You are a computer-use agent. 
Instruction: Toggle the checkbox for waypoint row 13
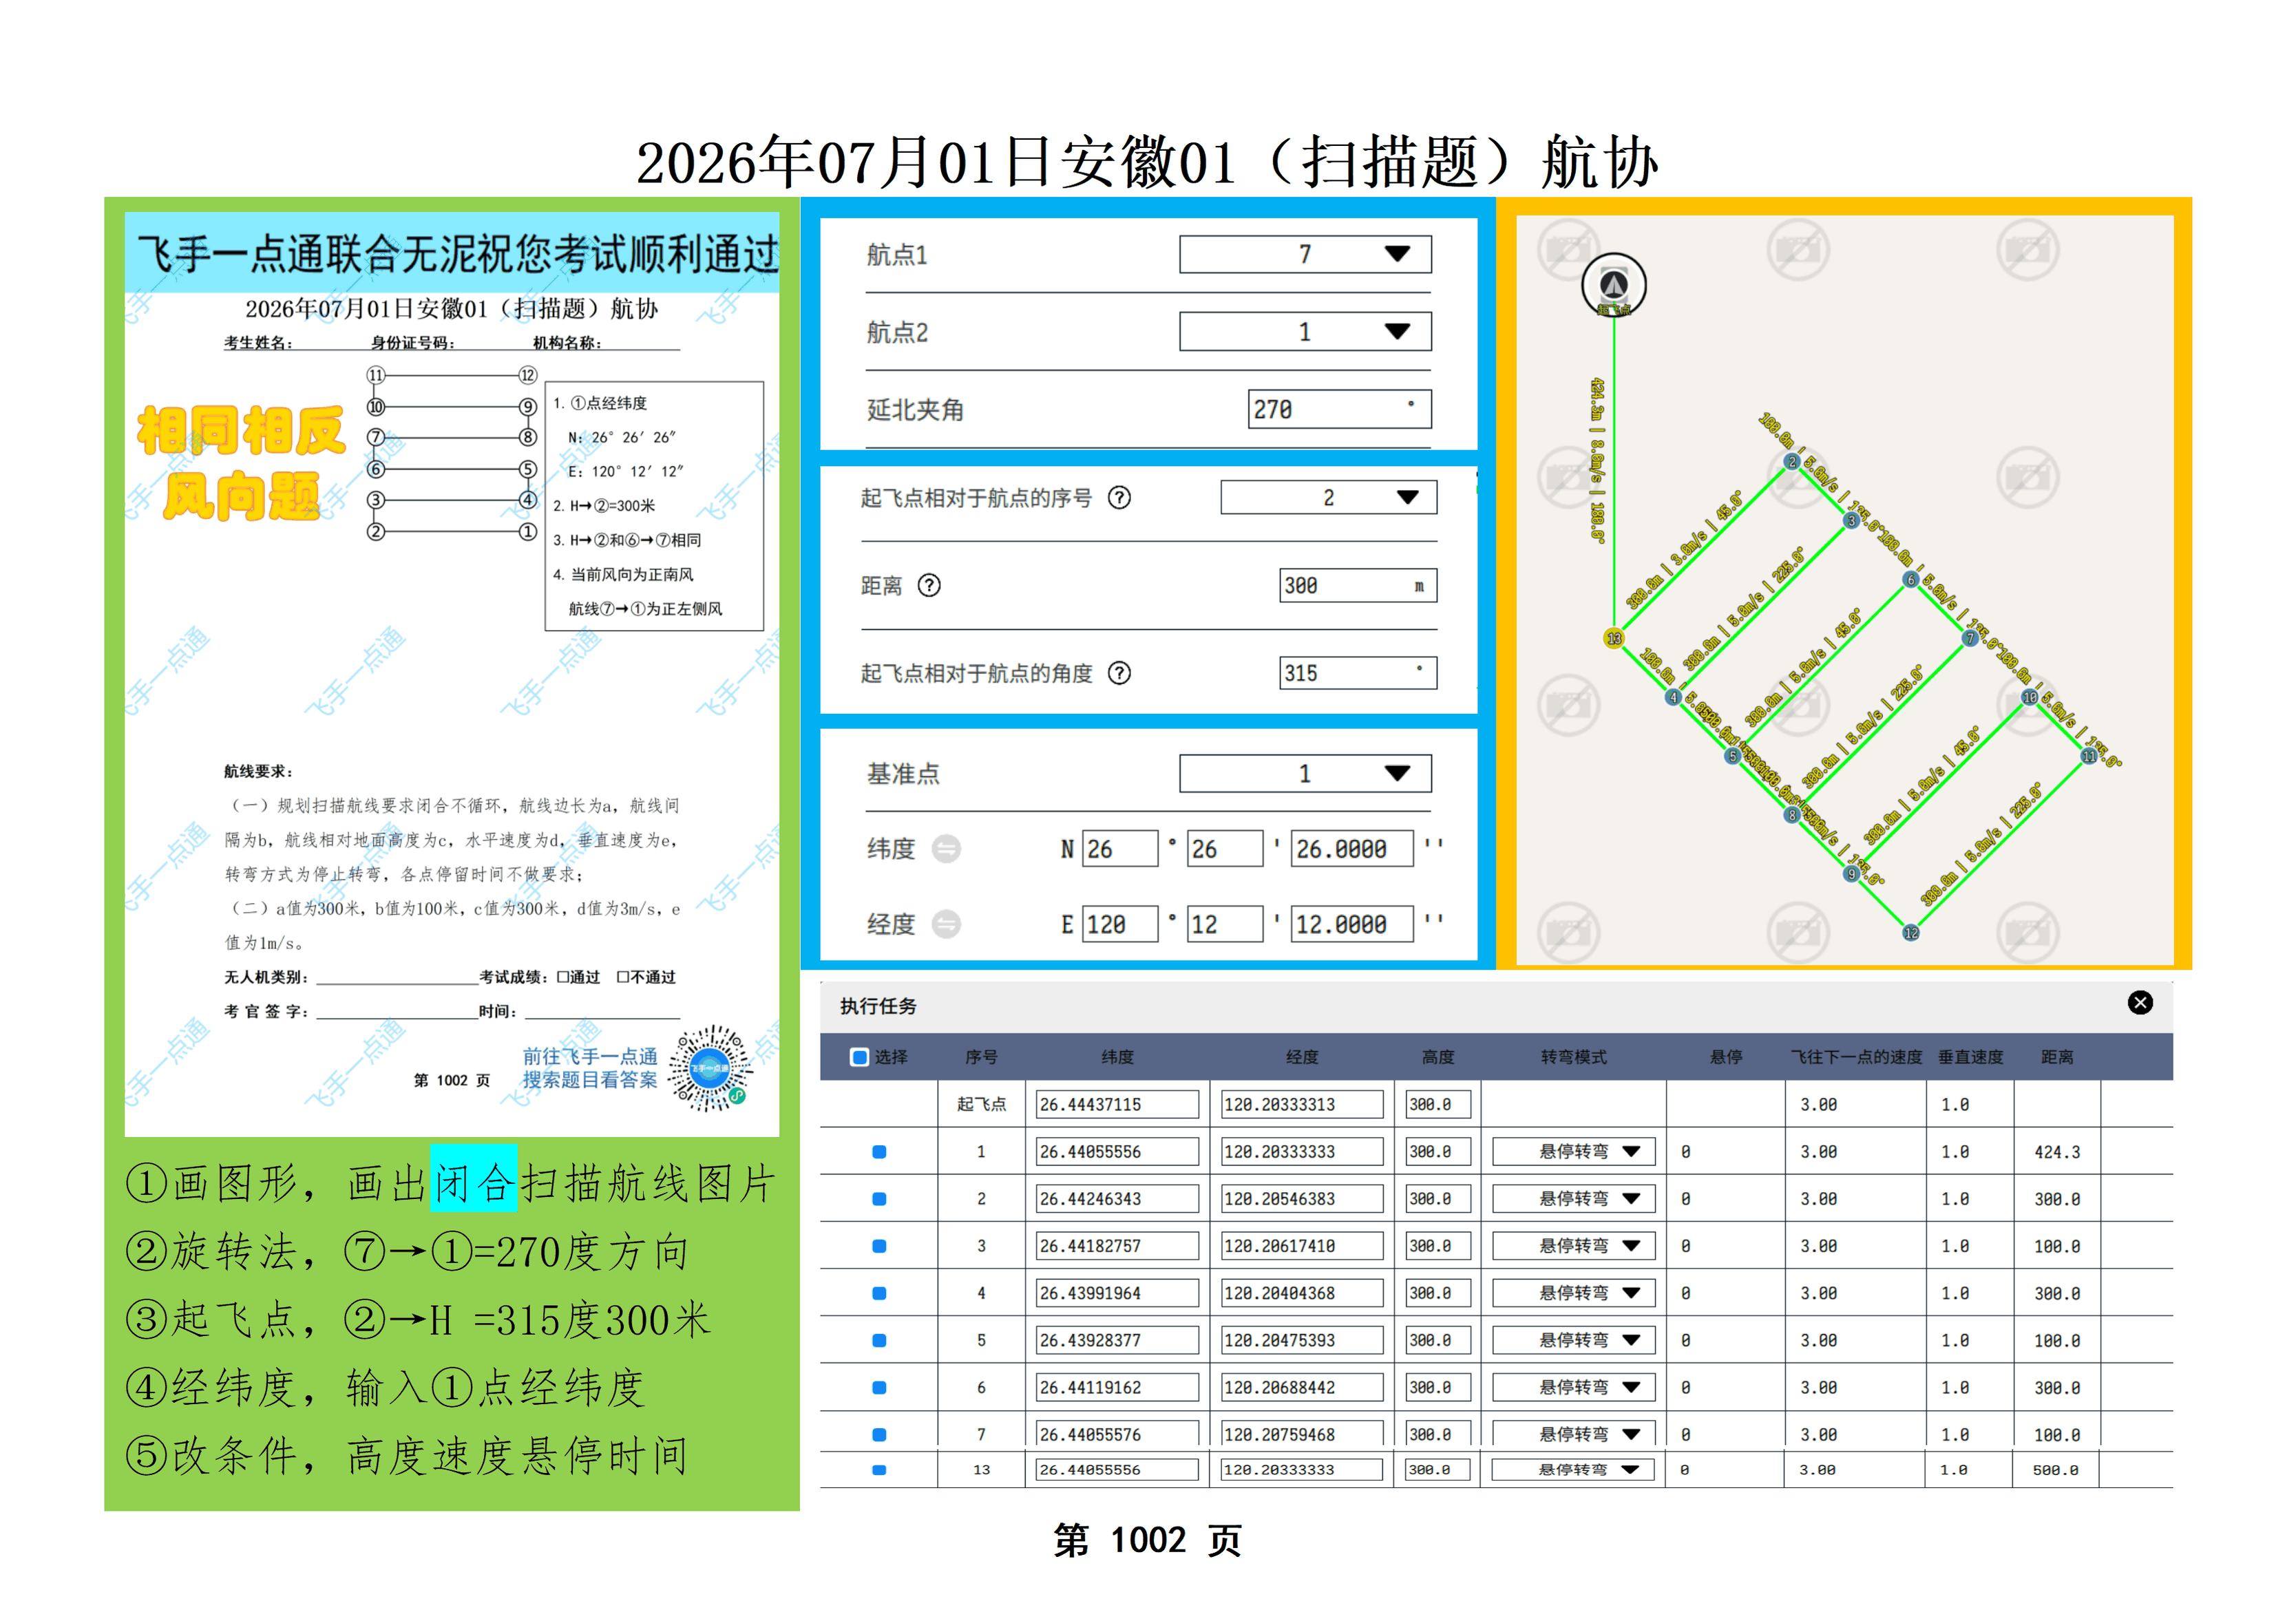[x=879, y=1470]
